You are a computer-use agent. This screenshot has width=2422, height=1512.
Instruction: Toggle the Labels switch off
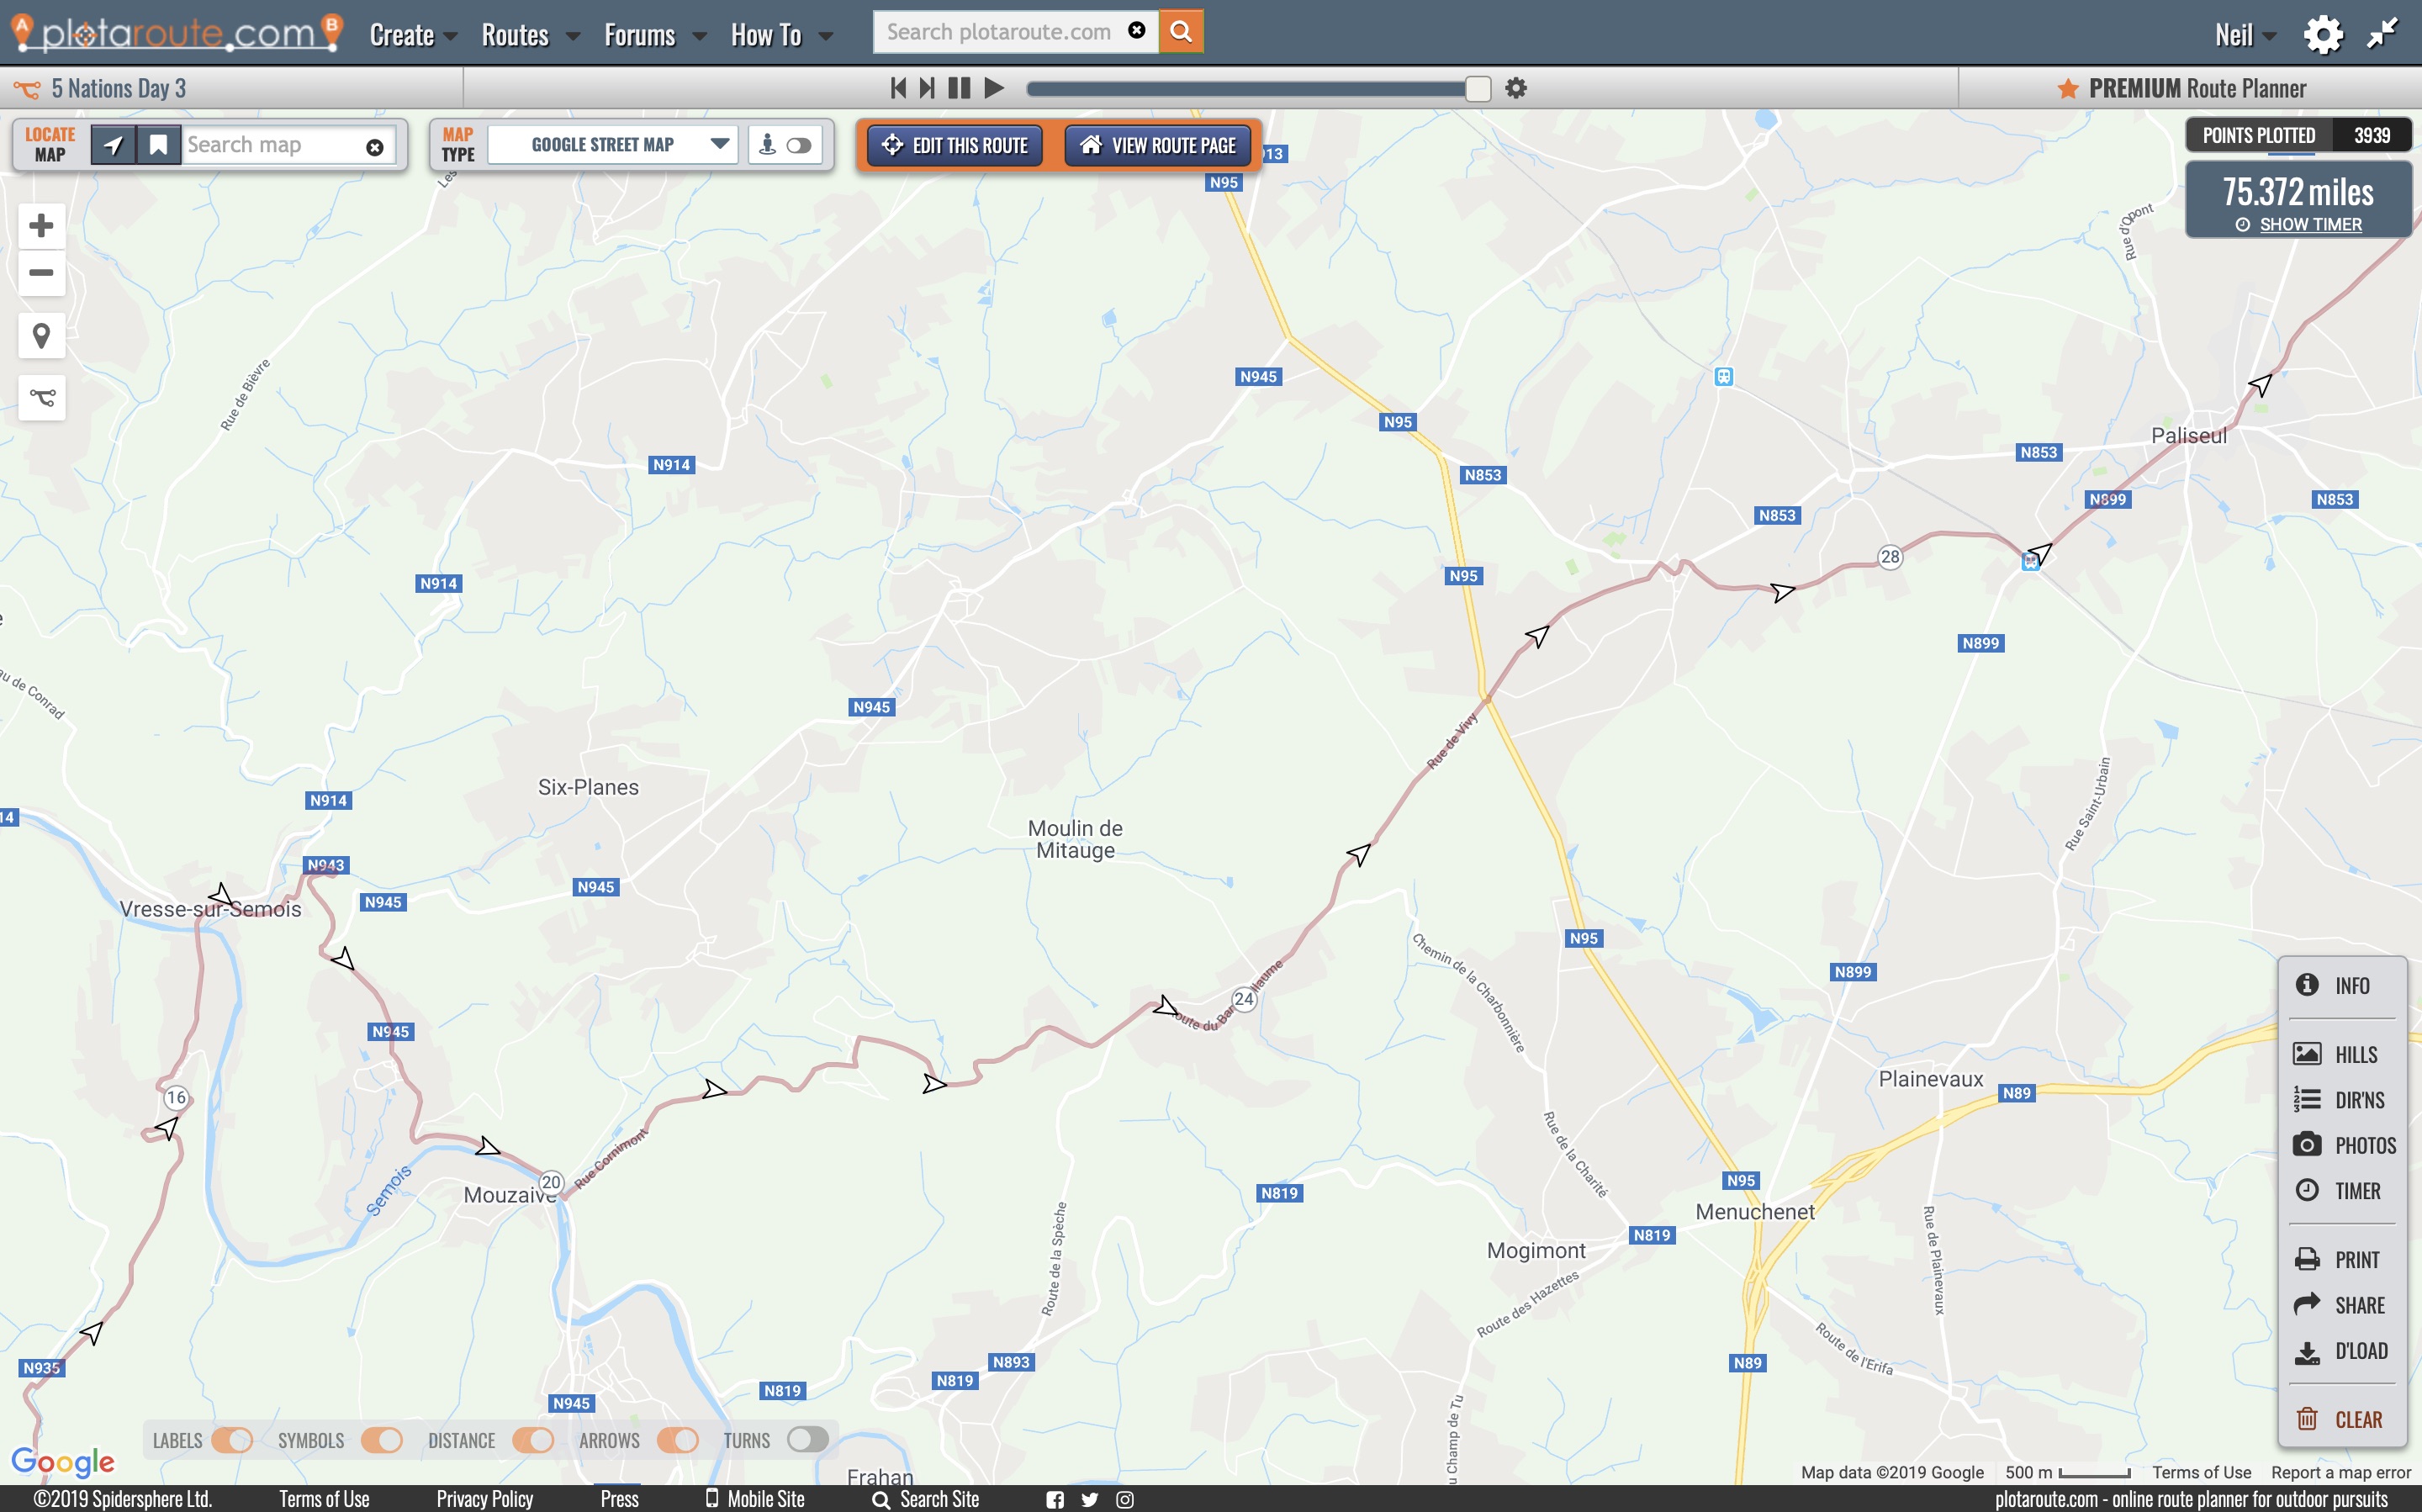point(232,1440)
